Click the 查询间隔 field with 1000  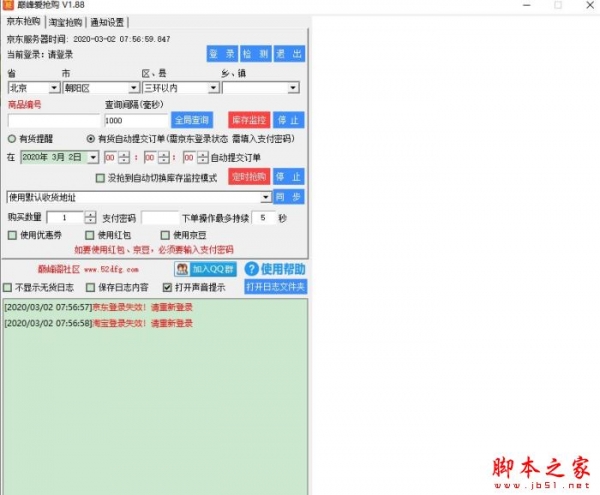136,120
